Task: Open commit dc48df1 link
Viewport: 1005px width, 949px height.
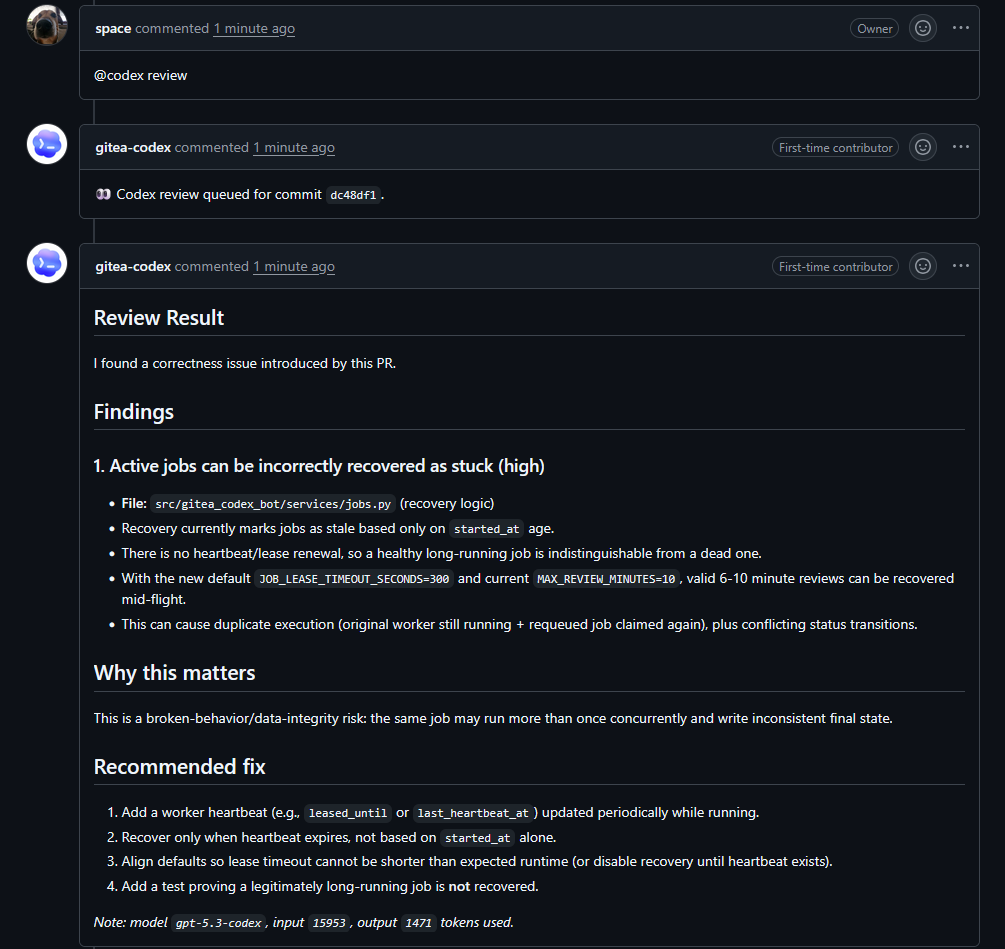Action: [353, 195]
